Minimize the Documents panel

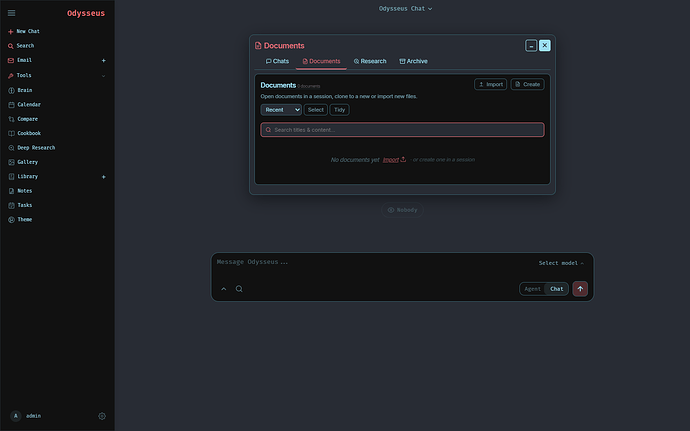tap(531, 45)
